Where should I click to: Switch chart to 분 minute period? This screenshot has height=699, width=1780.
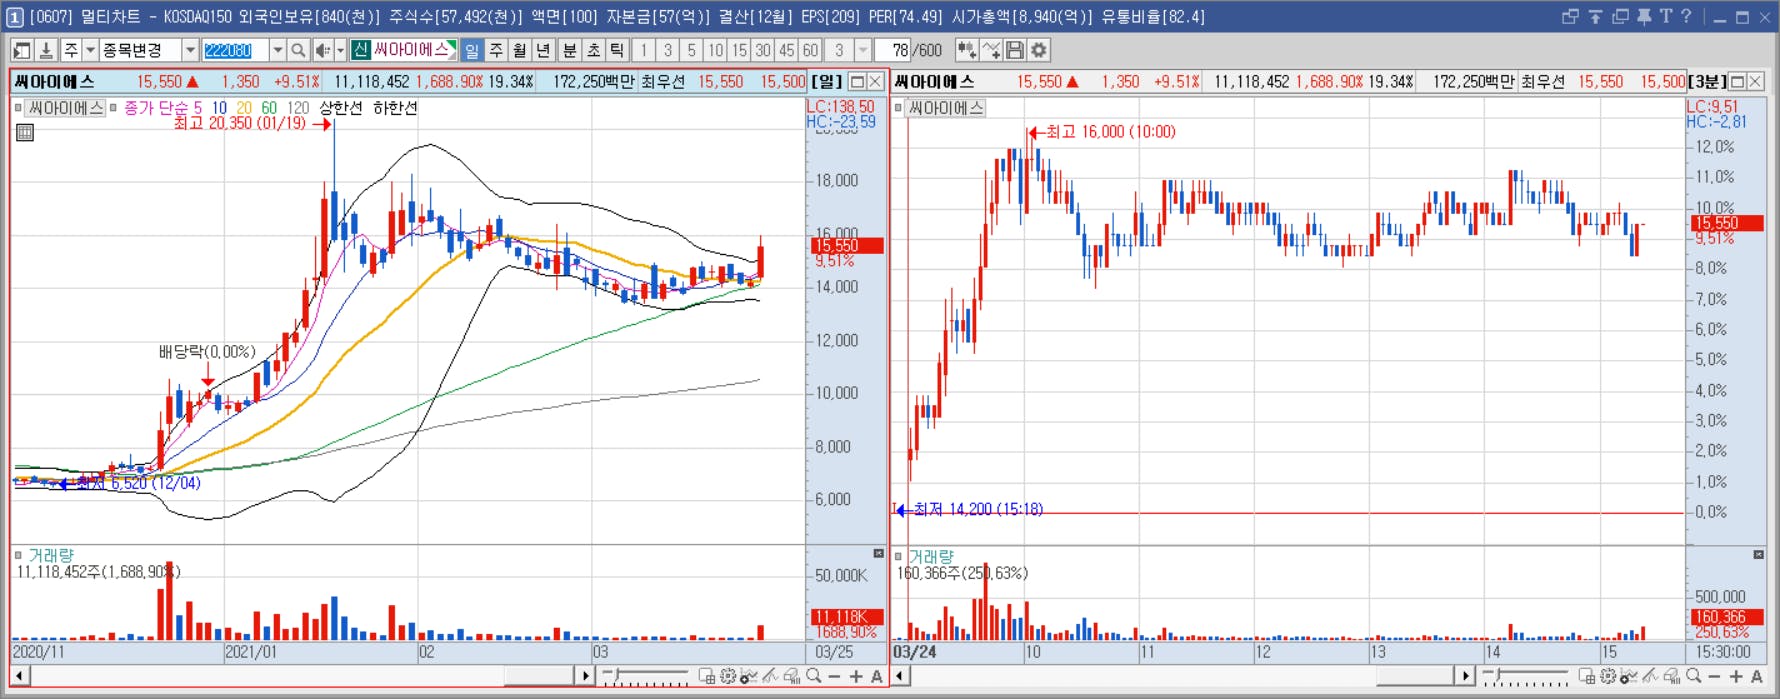coord(569,50)
